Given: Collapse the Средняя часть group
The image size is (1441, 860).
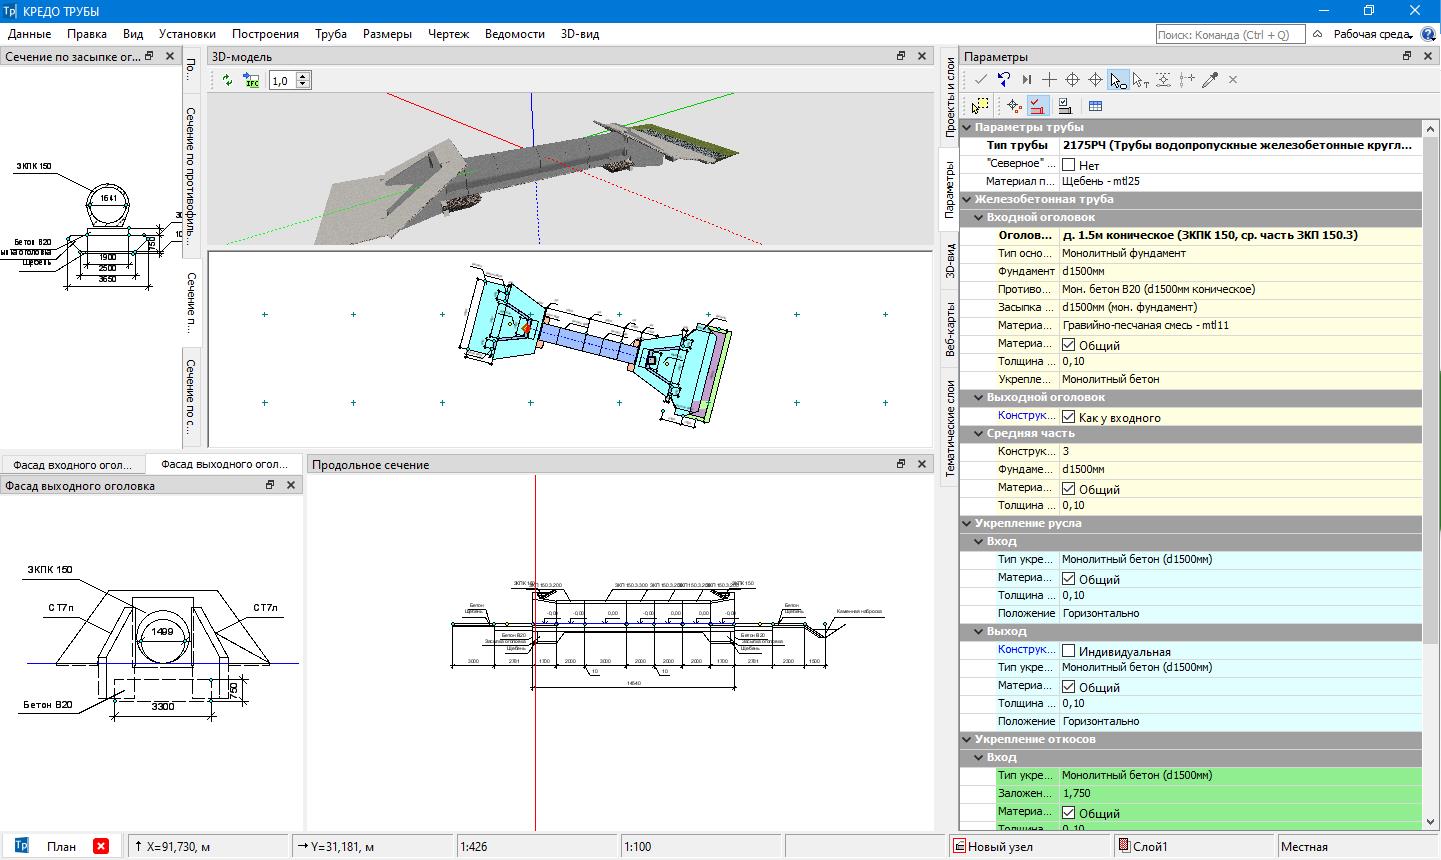Looking at the screenshot, I should pos(979,434).
